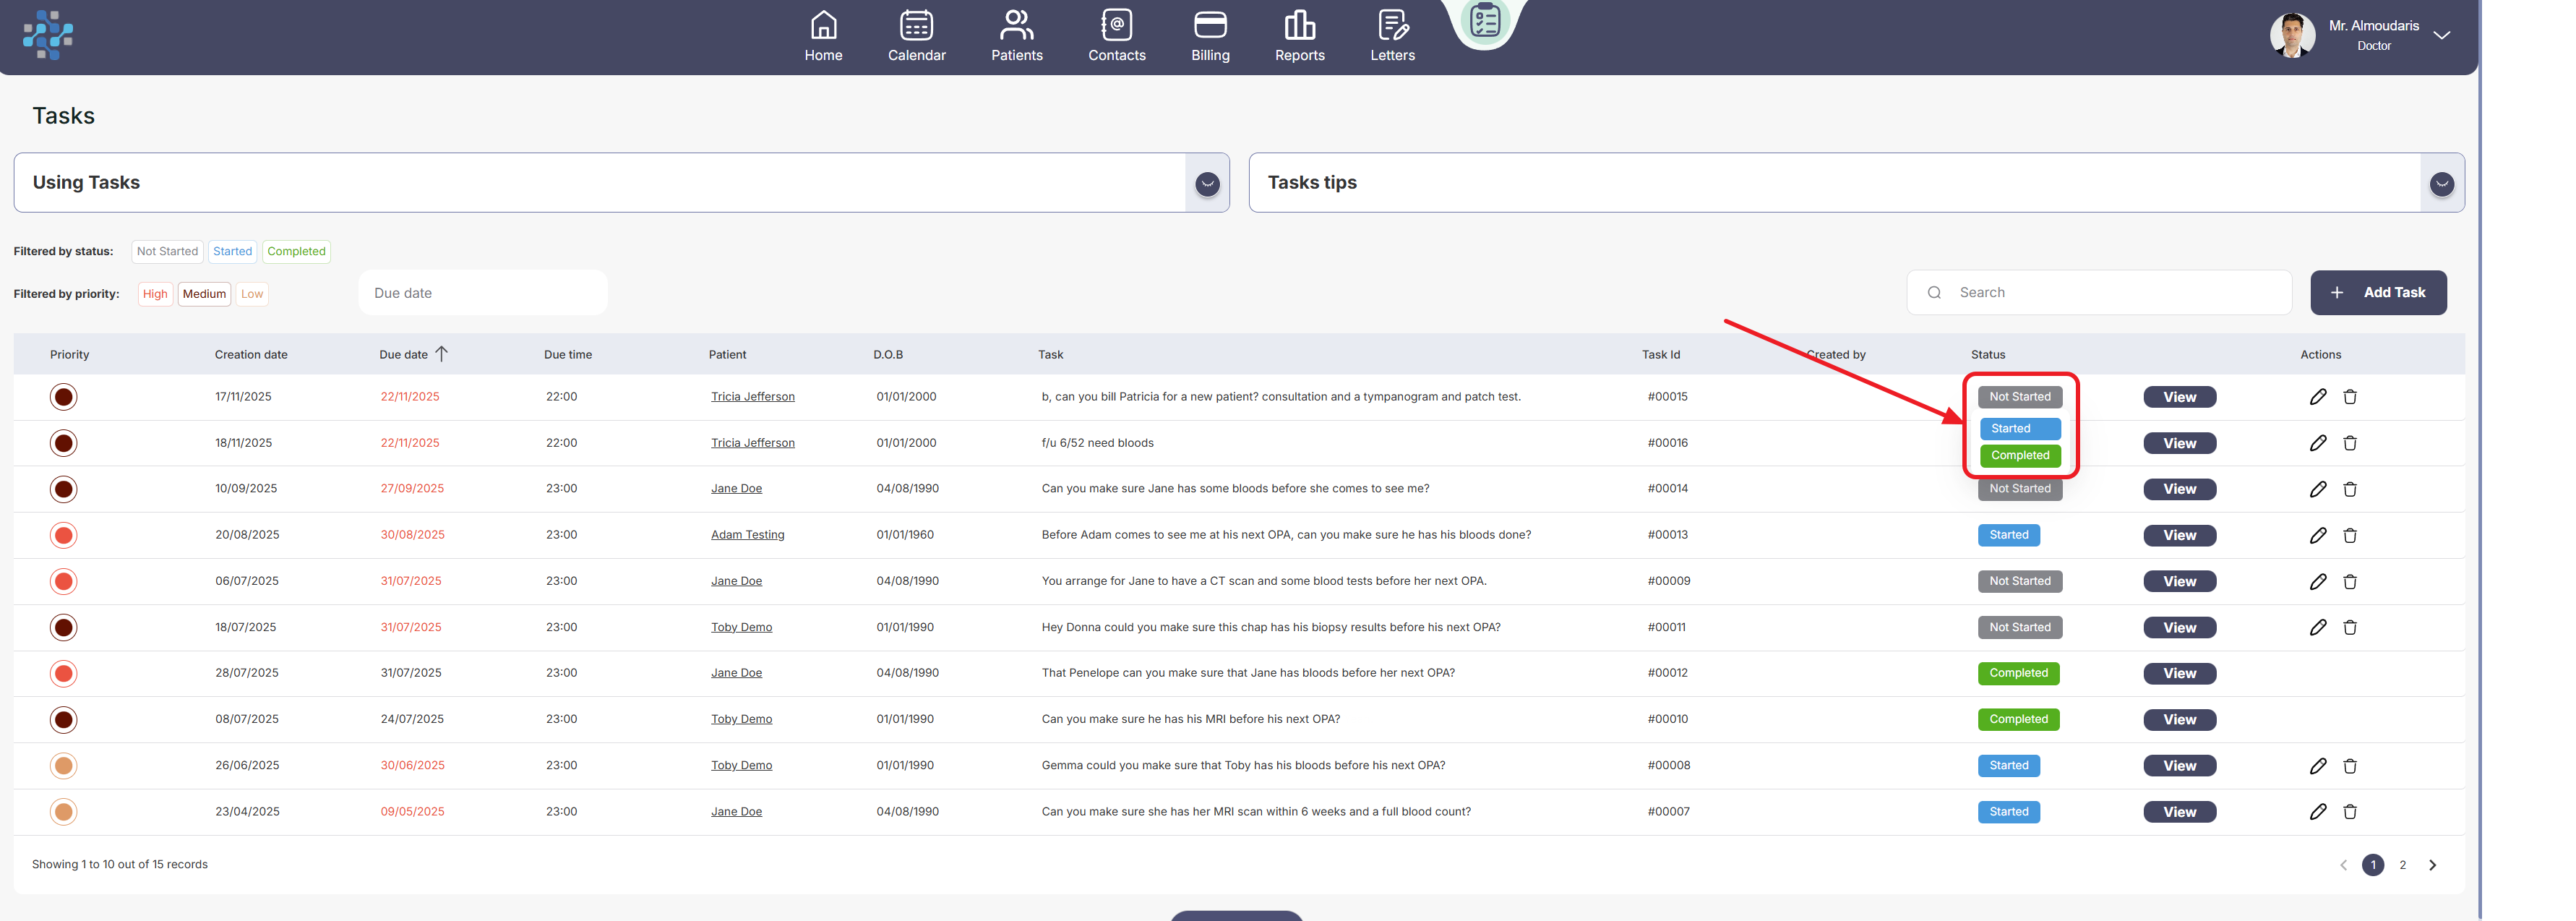Delete task #00008 using trash icon

[2350, 766]
